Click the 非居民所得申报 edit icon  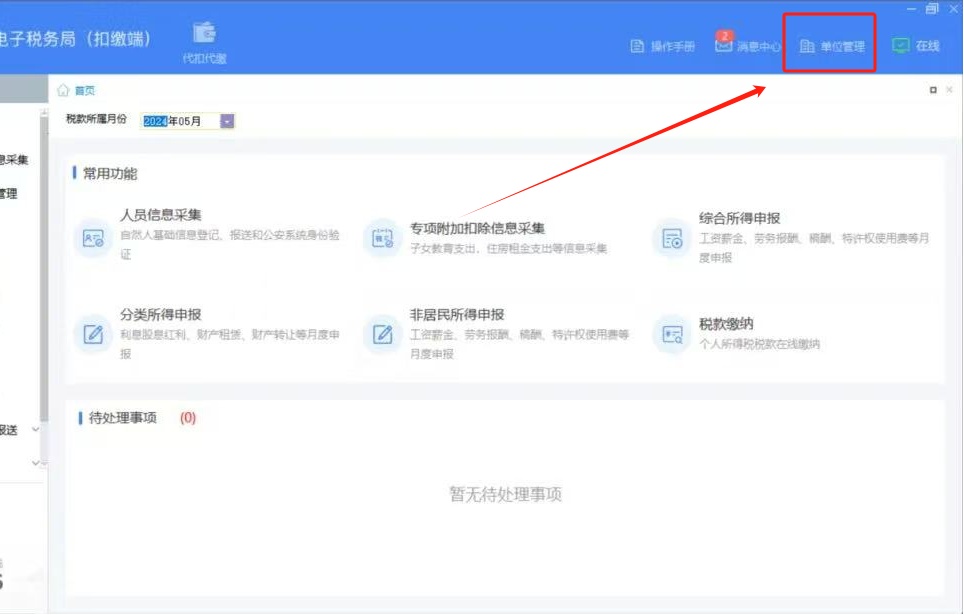point(382,335)
